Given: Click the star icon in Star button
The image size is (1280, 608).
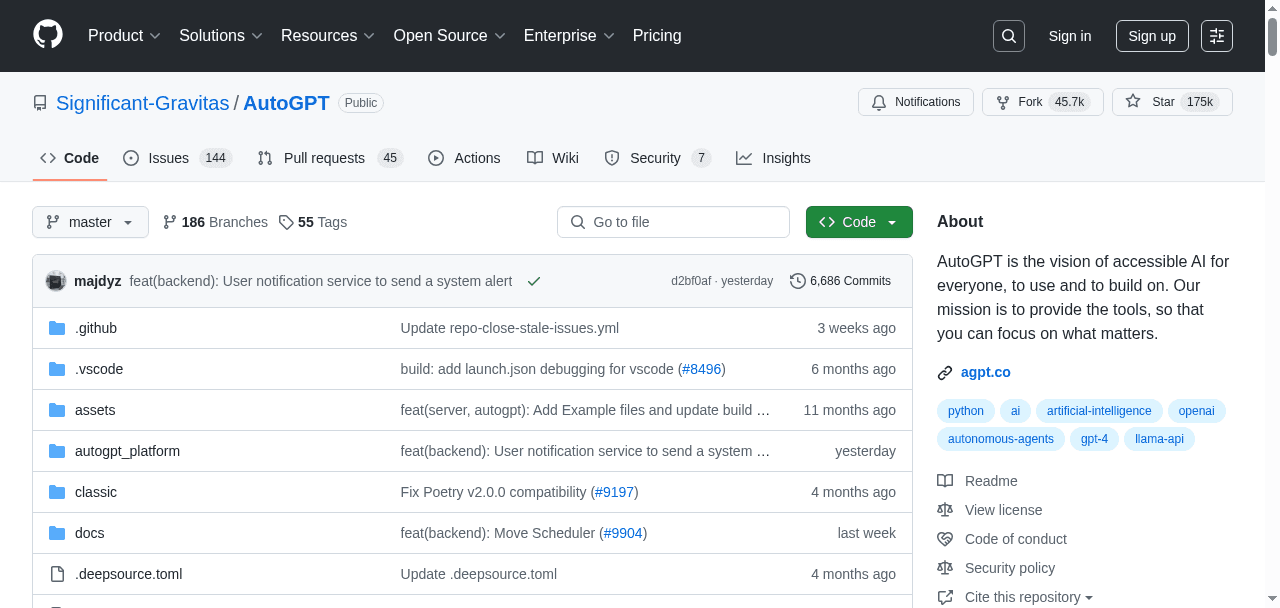Looking at the screenshot, I should [1133, 102].
